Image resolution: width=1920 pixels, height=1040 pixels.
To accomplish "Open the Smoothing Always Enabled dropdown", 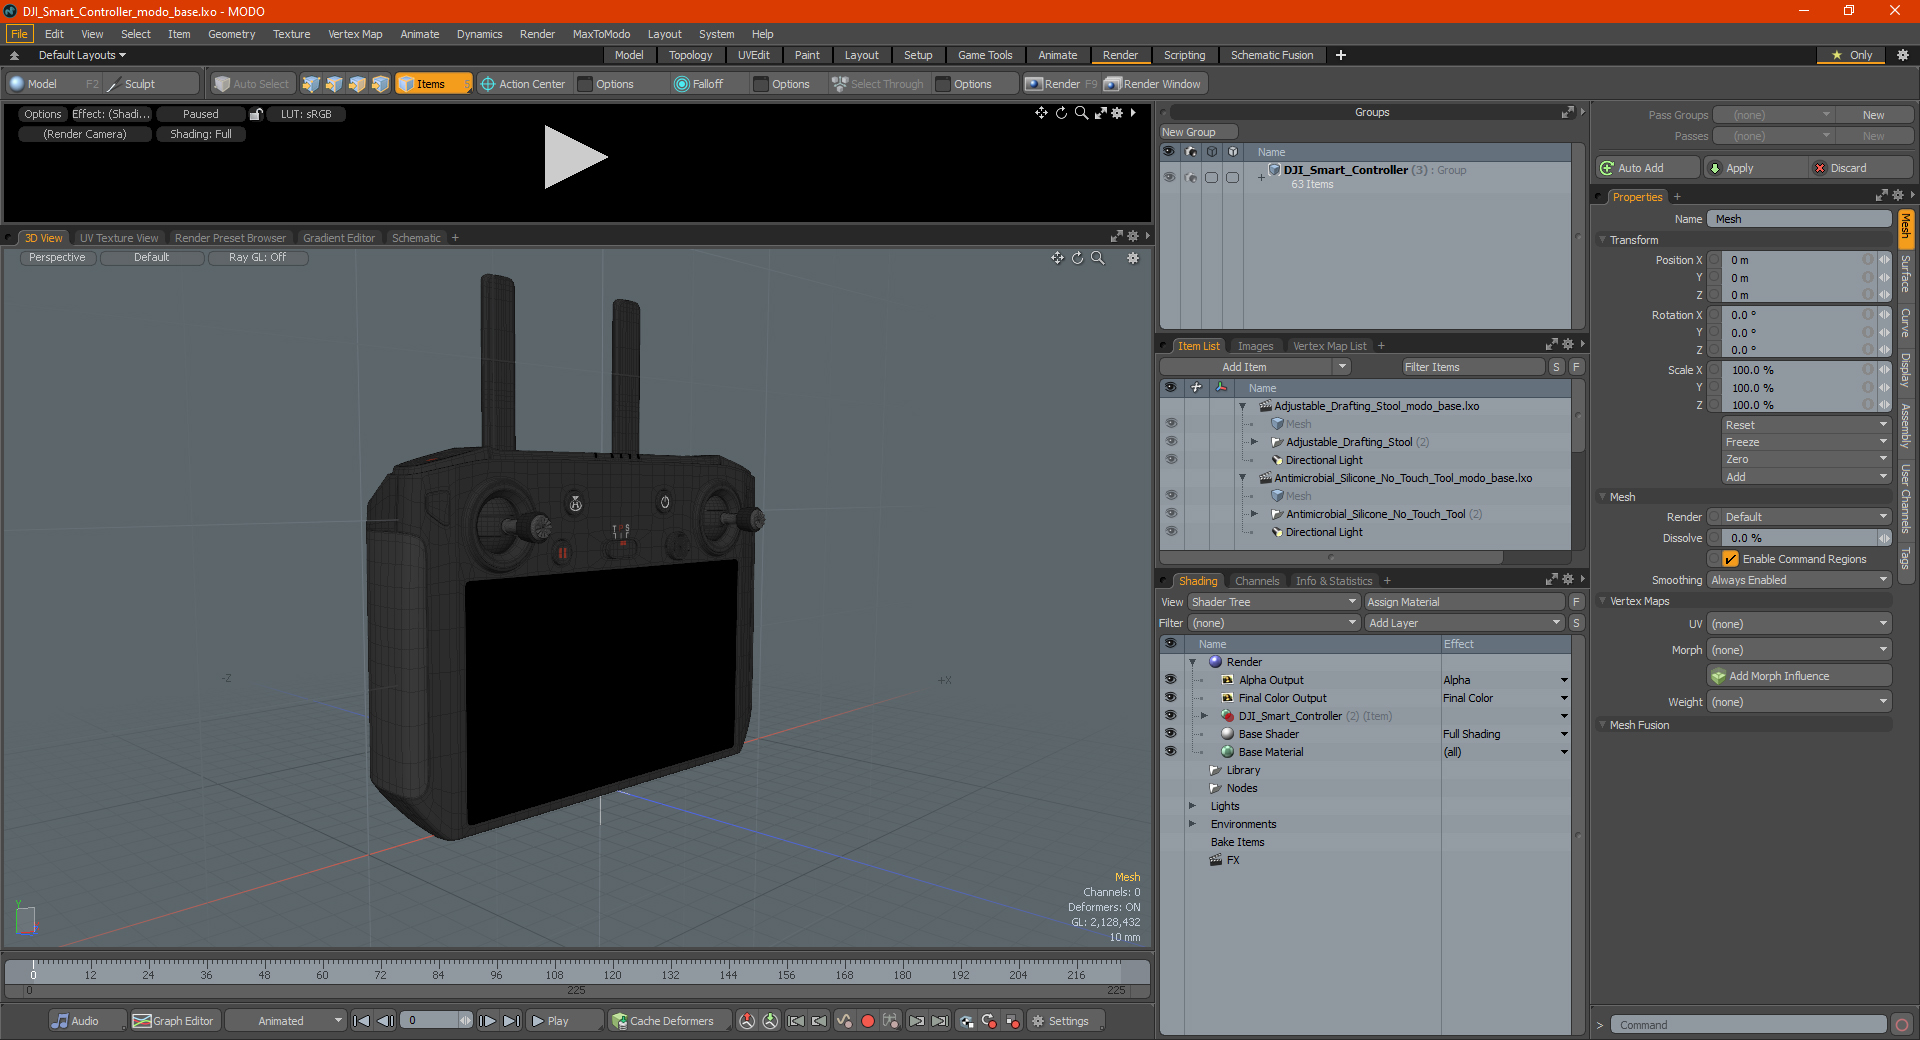I will point(1799,580).
